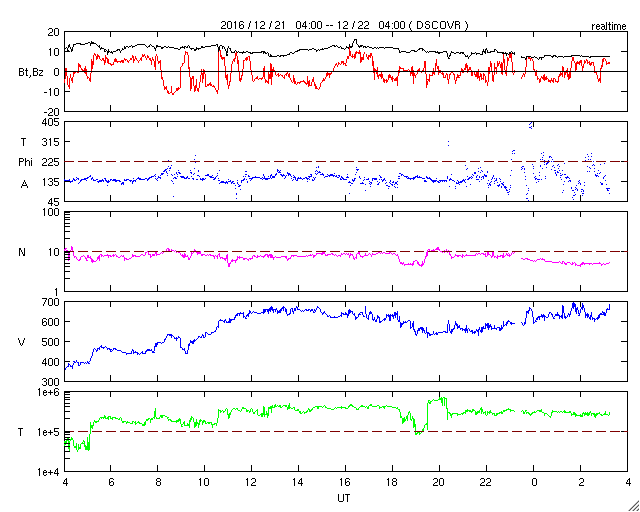Click the 1e+6 label on temperature panel

[51, 392]
